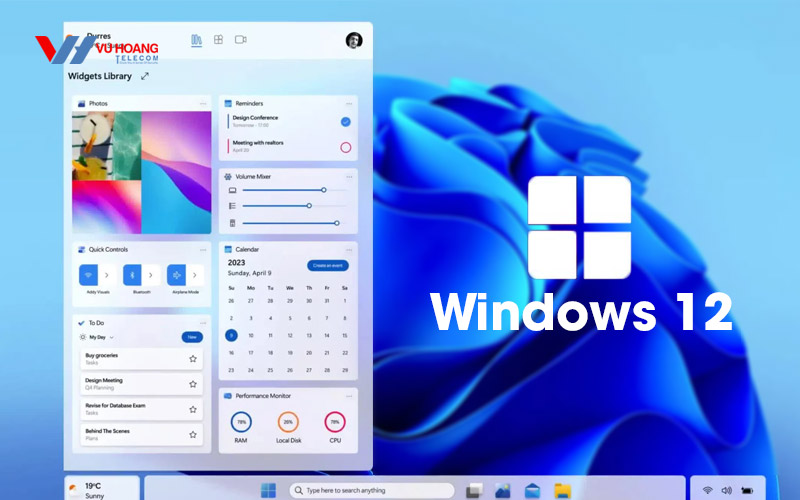Screen dimensions: 800x500
Task: Open the Windows Start button on taskbar
Action: (268, 490)
